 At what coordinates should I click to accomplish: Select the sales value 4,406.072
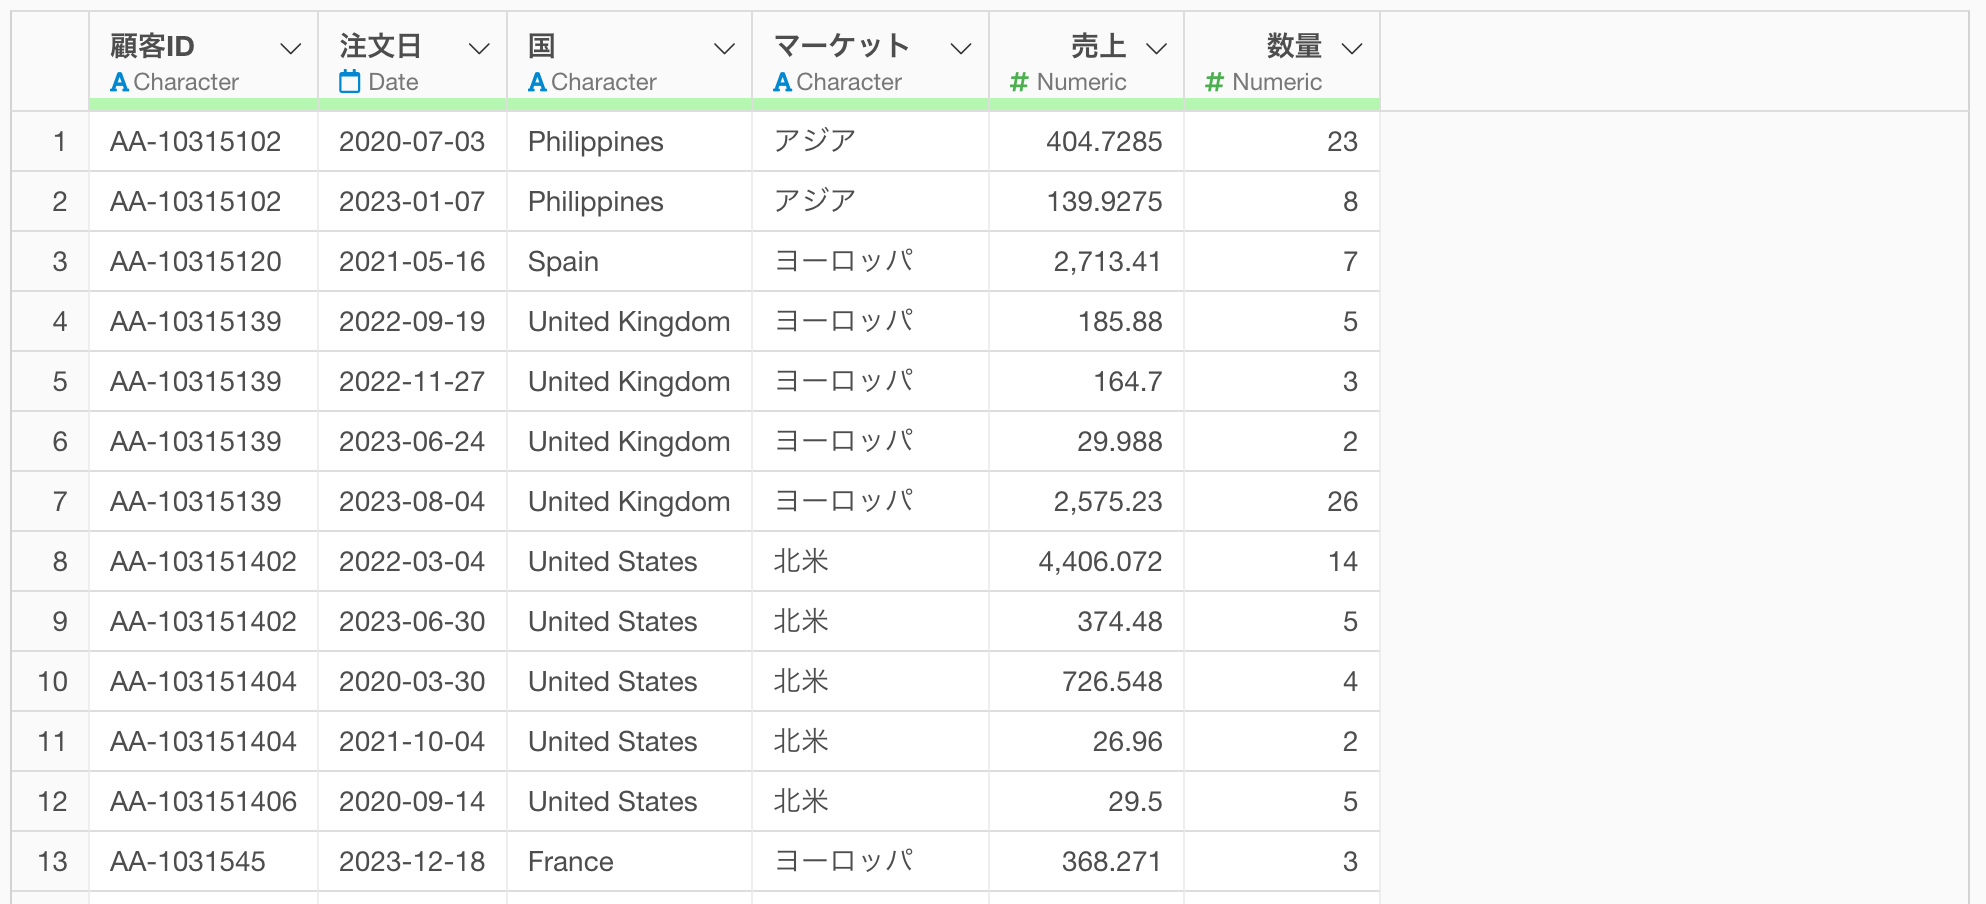click(1099, 562)
